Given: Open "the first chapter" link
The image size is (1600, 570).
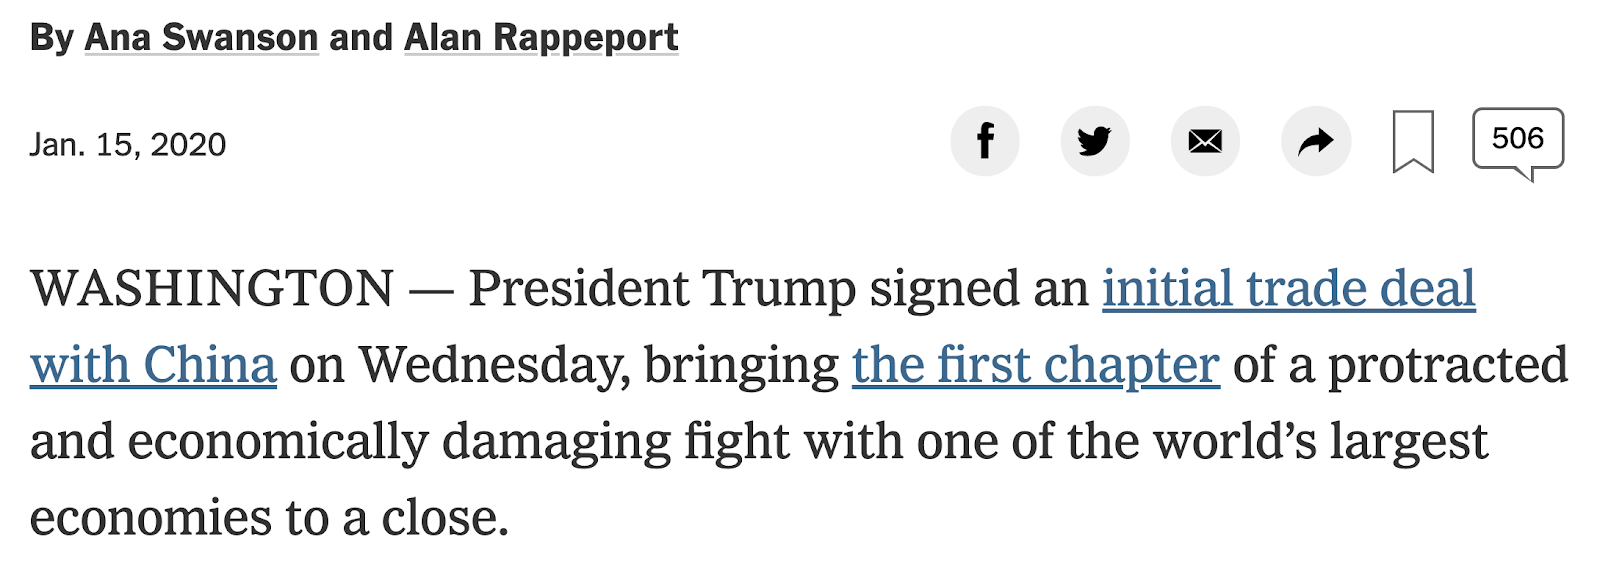Looking at the screenshot, I should pos(1036,365).
